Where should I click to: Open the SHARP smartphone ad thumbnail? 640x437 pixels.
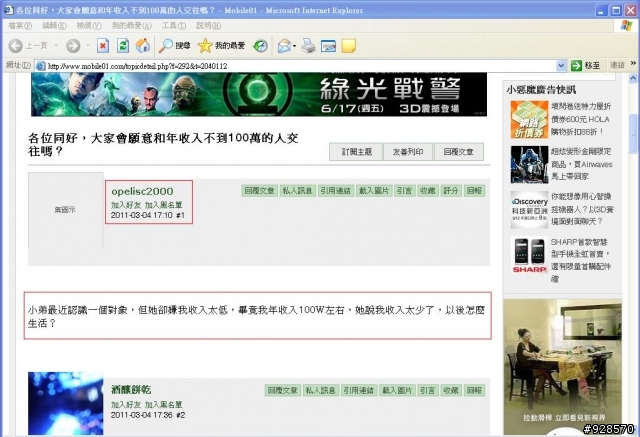pos(529,255)
